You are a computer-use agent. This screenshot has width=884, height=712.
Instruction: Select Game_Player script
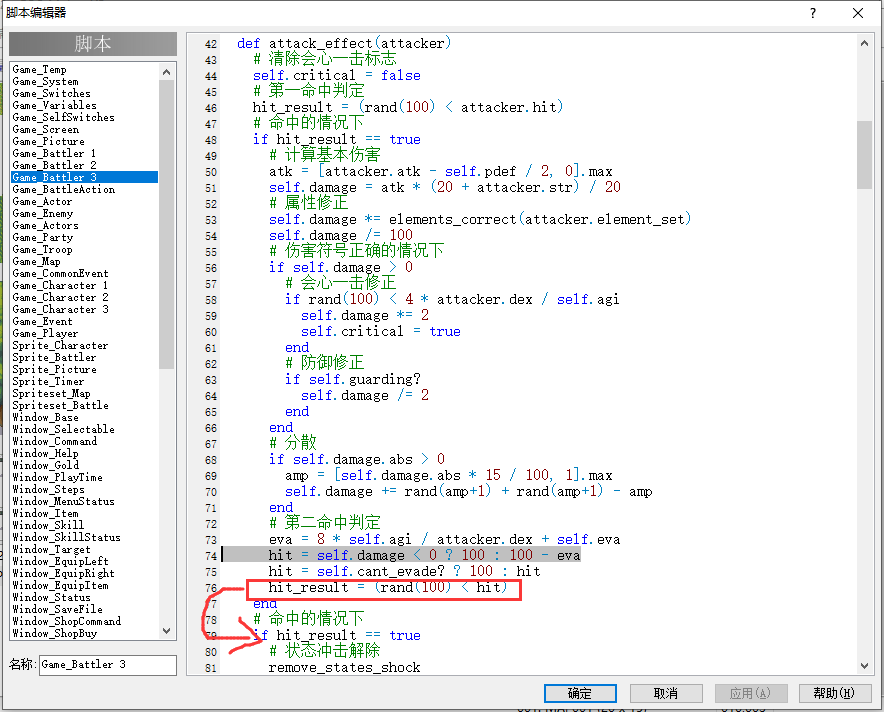[x=45, y=333]
